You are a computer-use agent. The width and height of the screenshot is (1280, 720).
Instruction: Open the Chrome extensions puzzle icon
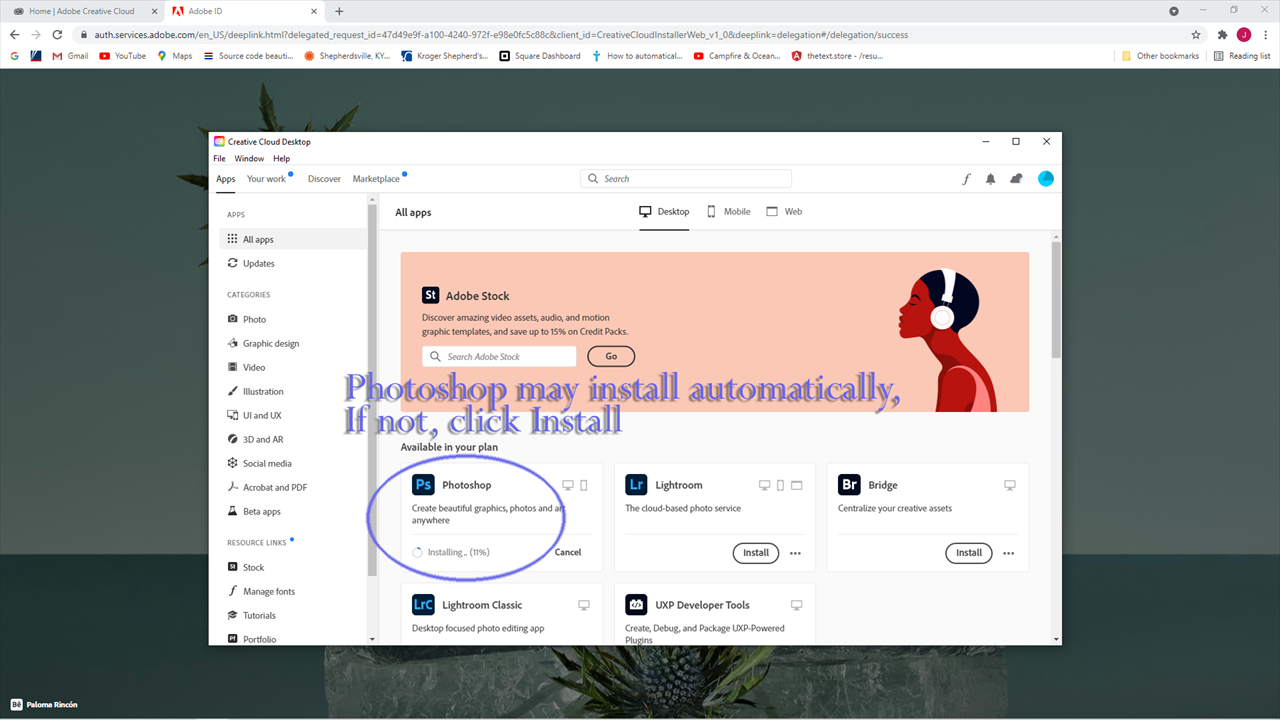(1222, 34)
